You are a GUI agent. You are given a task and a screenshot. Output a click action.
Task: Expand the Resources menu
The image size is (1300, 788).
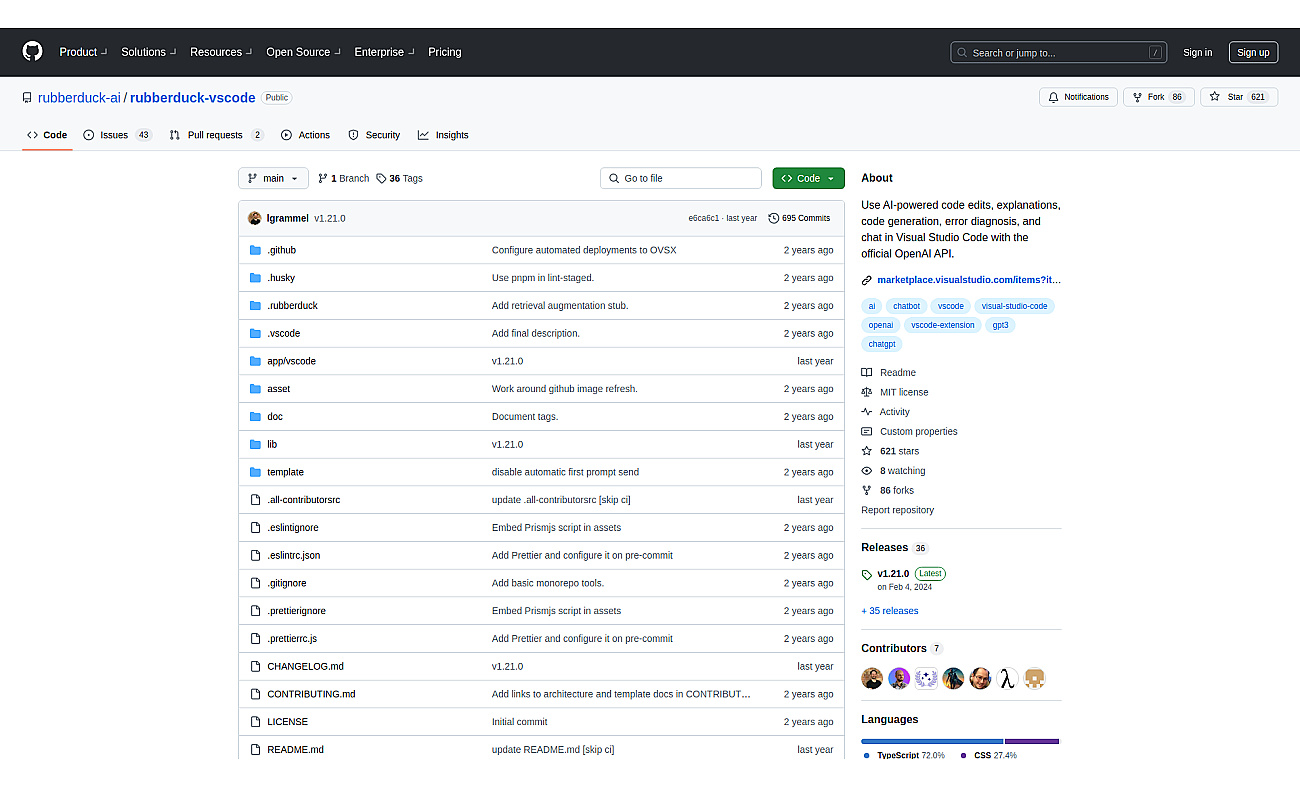(221, 52)
